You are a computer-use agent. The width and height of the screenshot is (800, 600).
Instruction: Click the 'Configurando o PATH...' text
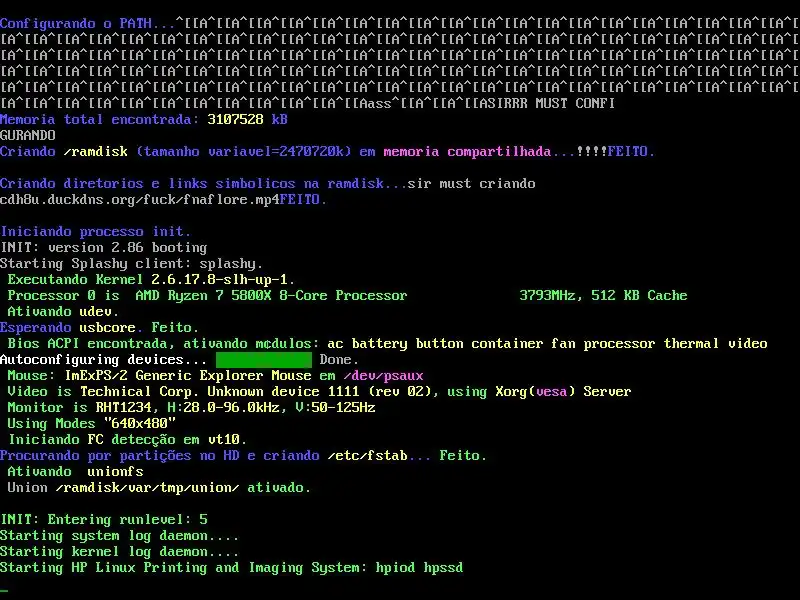pos(87,23)
